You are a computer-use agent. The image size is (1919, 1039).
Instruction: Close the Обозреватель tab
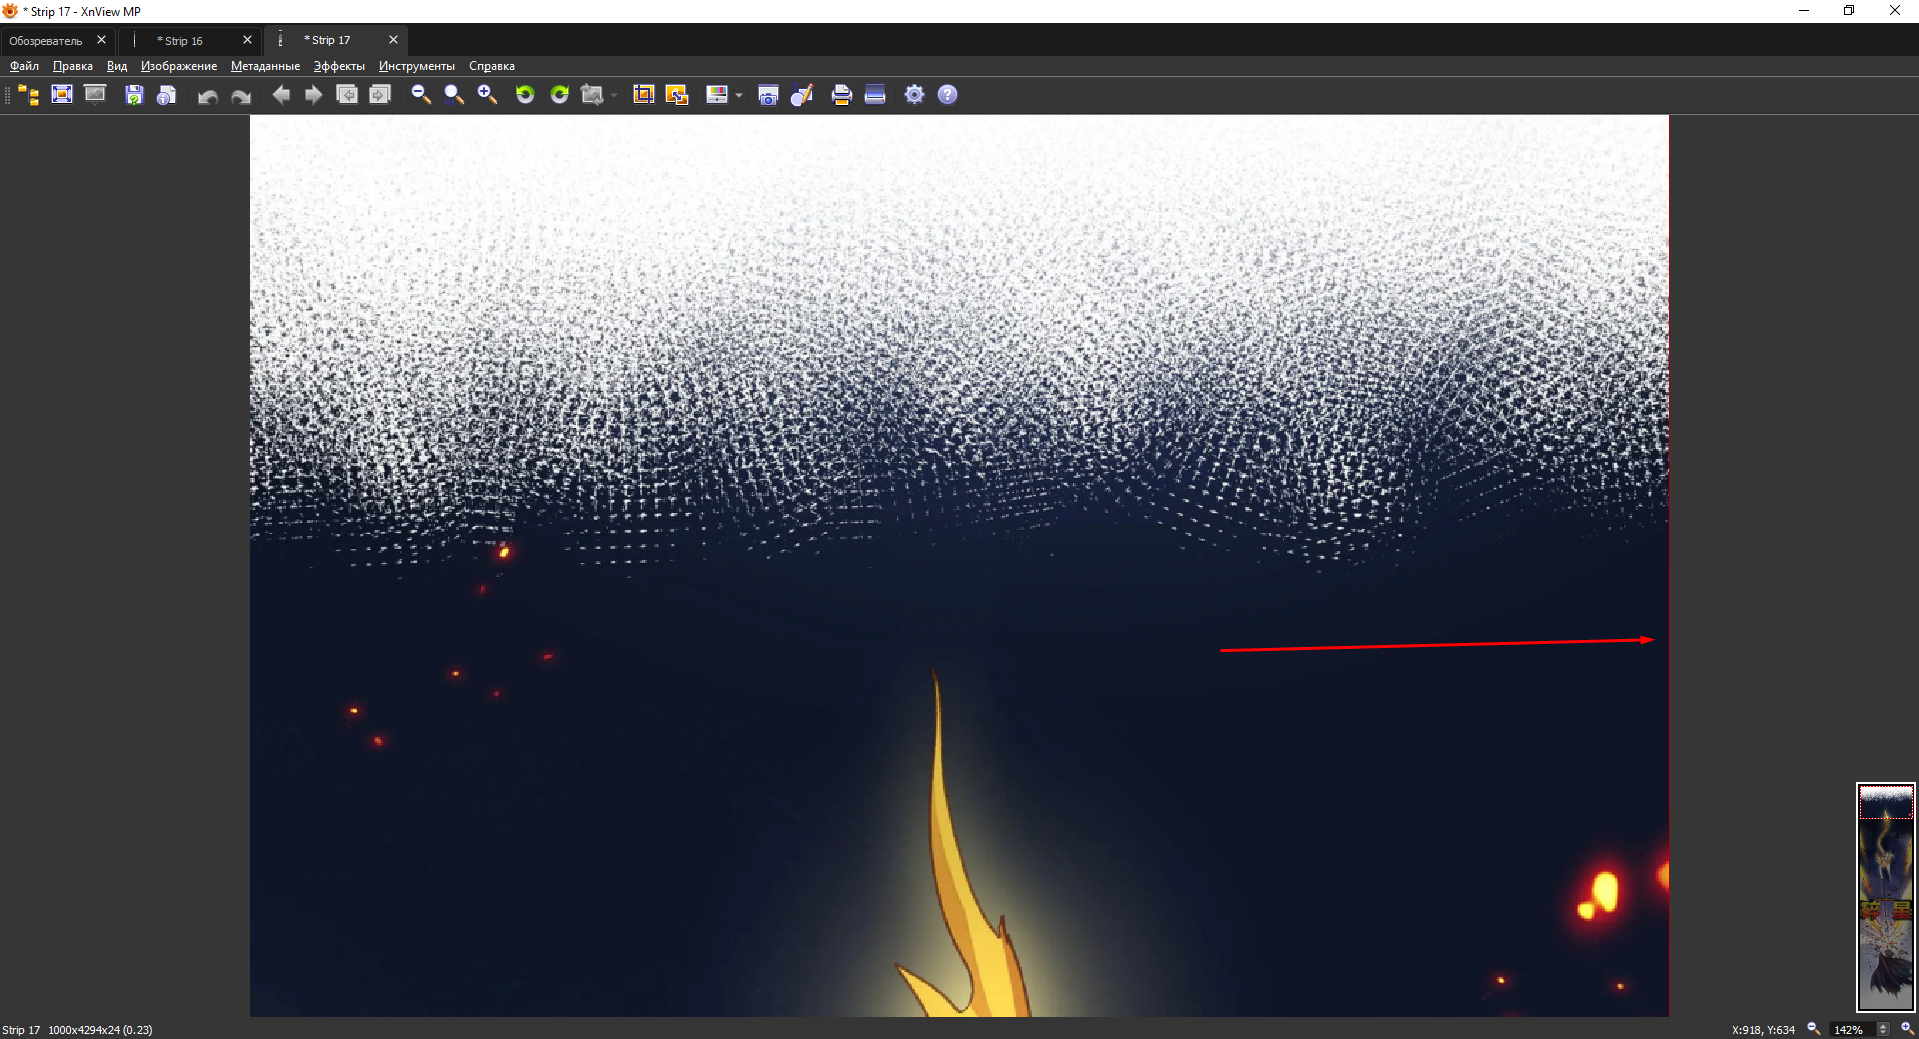pos(101,40)
